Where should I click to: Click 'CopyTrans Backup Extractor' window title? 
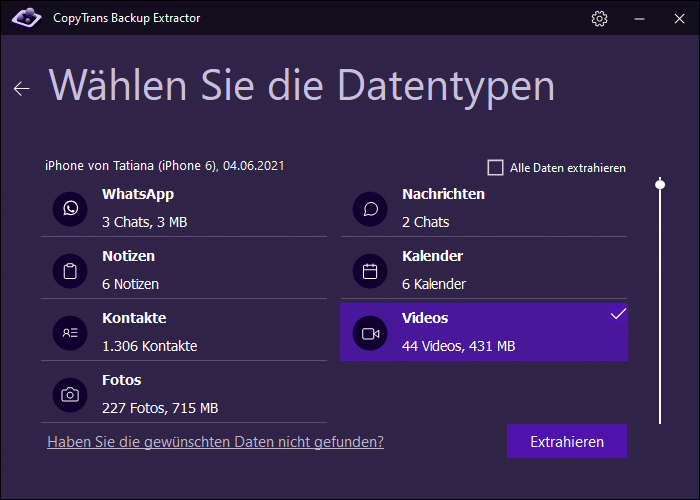[x=127, y=18]
